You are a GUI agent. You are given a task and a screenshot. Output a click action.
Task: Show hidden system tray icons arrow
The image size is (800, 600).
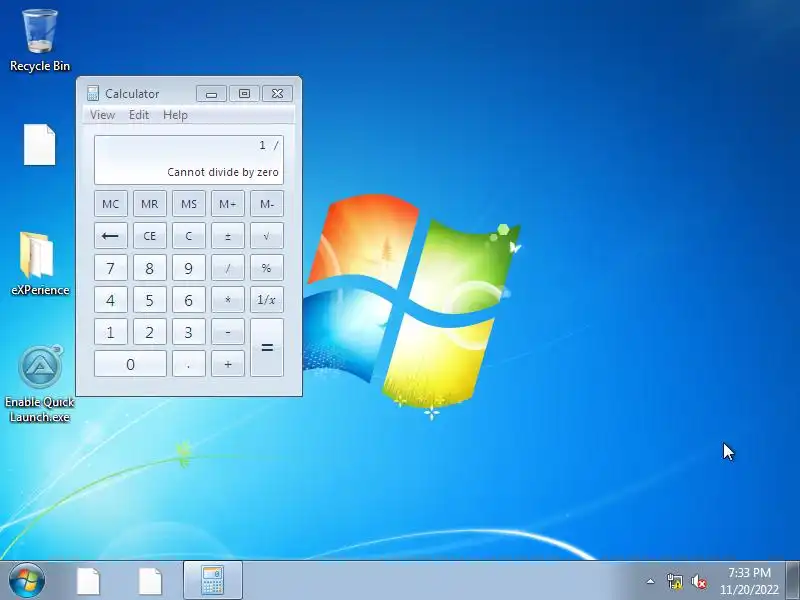pyautogui.click(x=651, y=581)
